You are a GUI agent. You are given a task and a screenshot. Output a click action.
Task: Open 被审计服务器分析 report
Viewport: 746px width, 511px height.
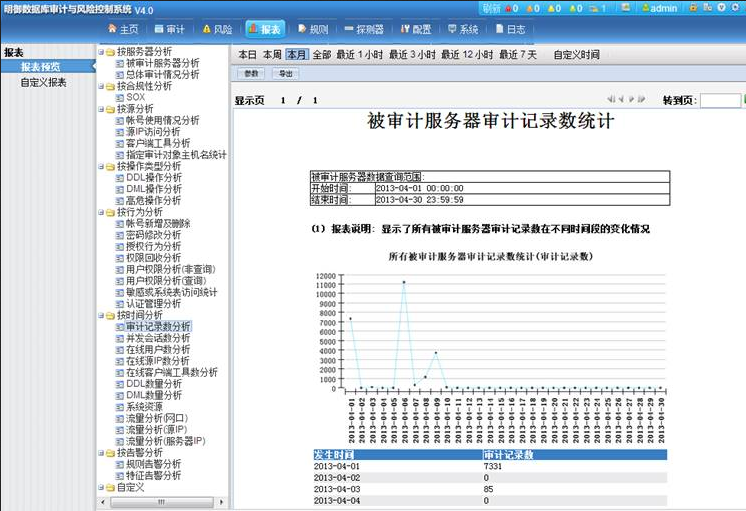click(x=163, y=63)
